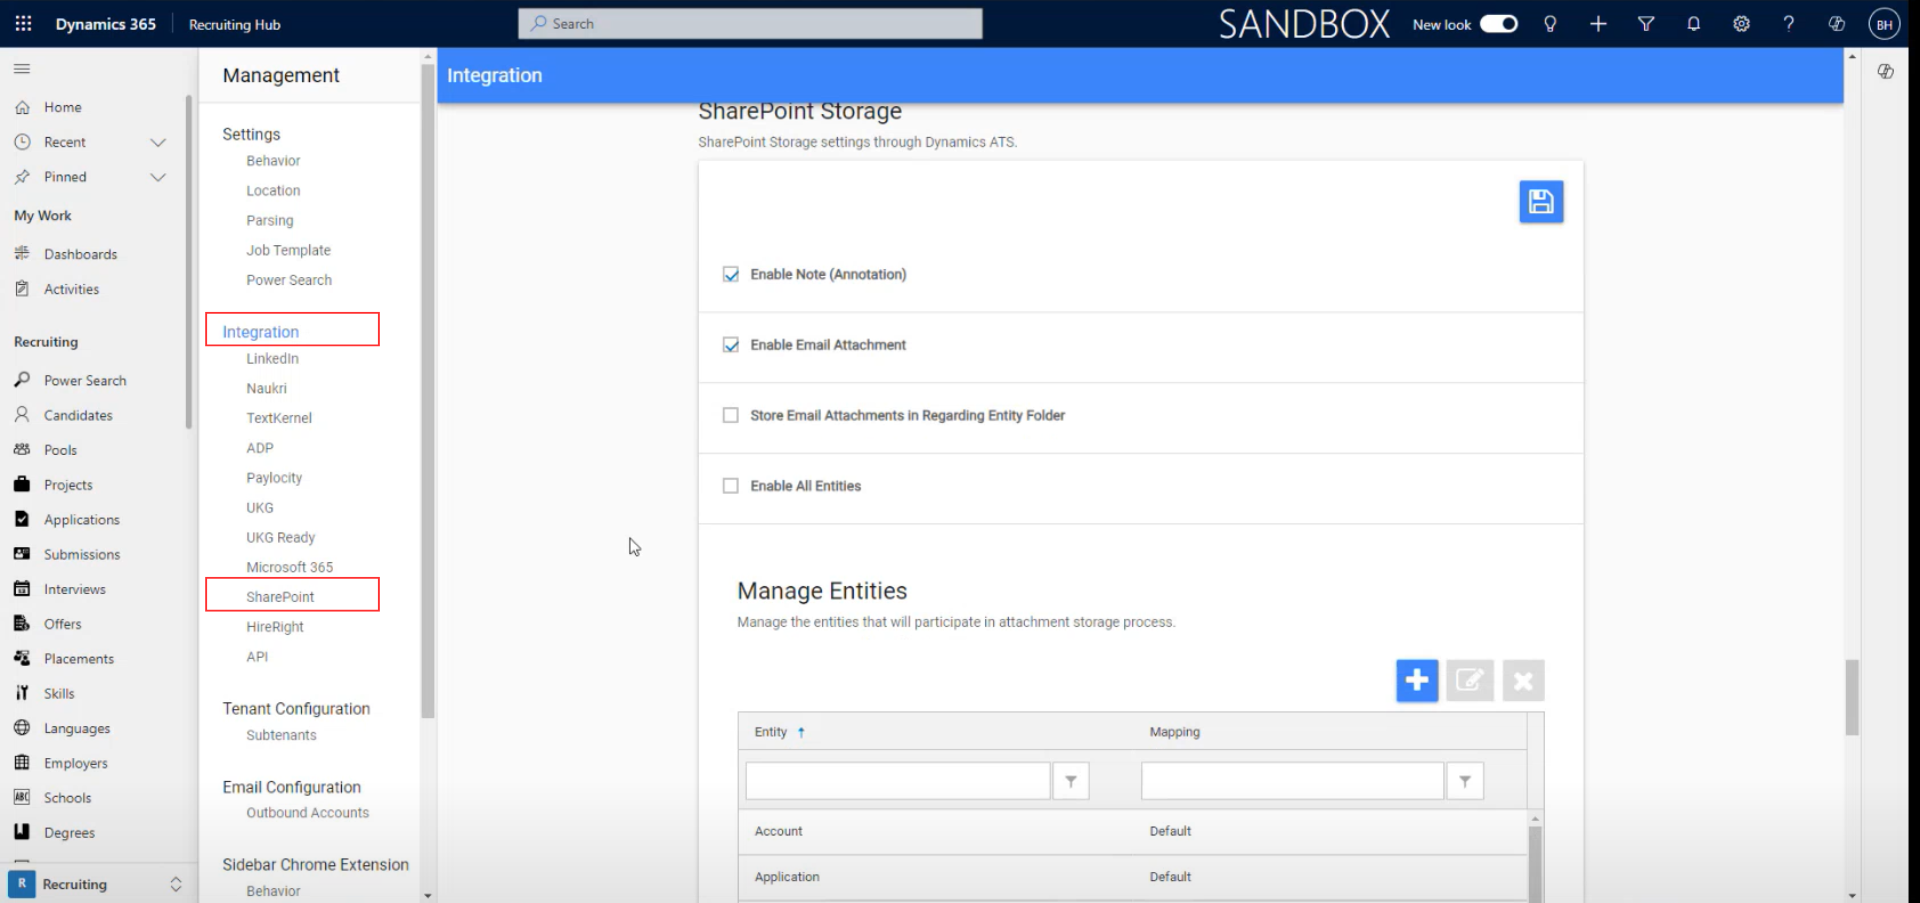Open the Mapping column filter funnel
Viewport: 1920px width, 903px height.
click(x=1464, y=781)
